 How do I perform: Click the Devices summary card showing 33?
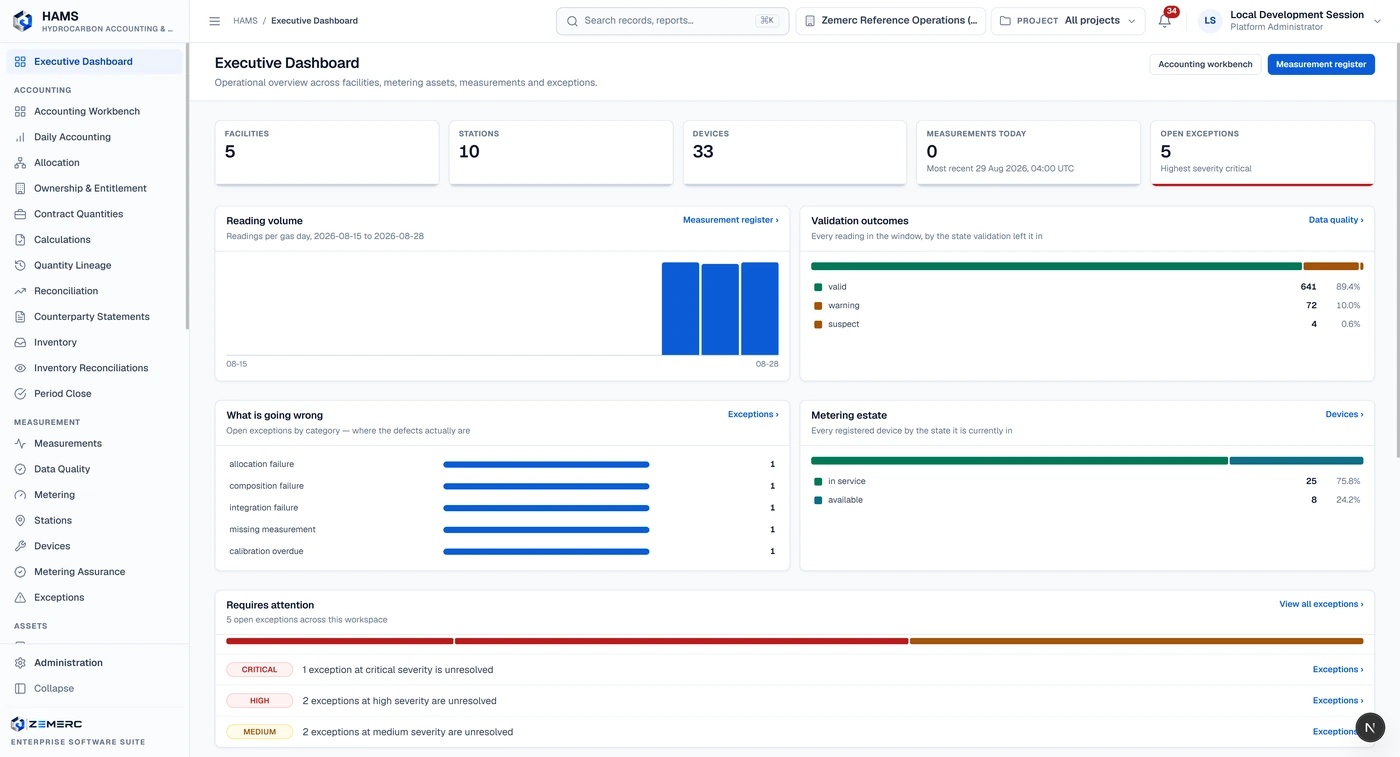[795, 153]
